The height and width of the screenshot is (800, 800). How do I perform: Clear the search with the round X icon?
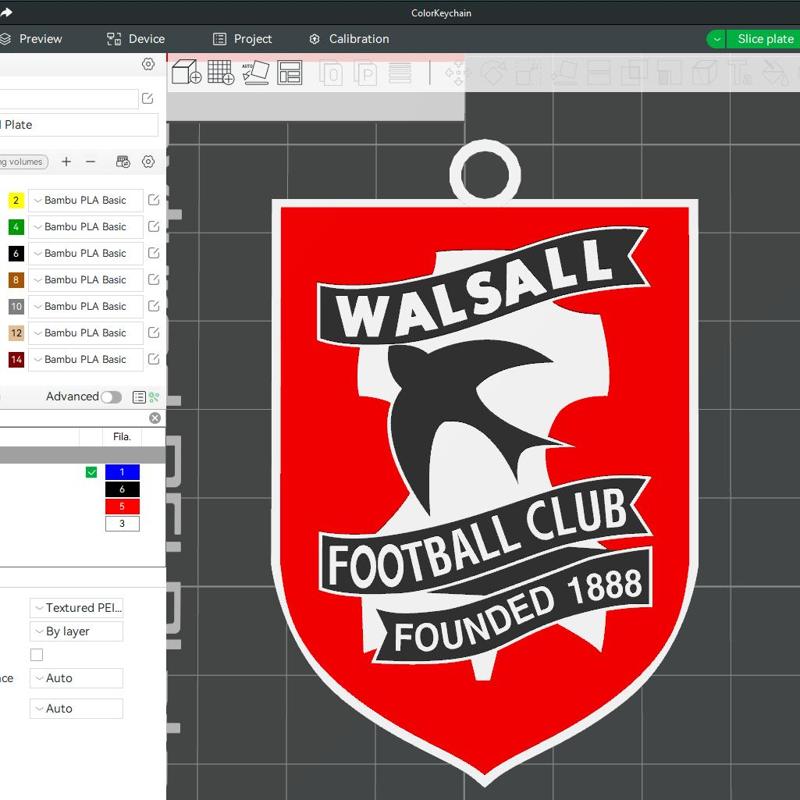[x=155, y=418]
